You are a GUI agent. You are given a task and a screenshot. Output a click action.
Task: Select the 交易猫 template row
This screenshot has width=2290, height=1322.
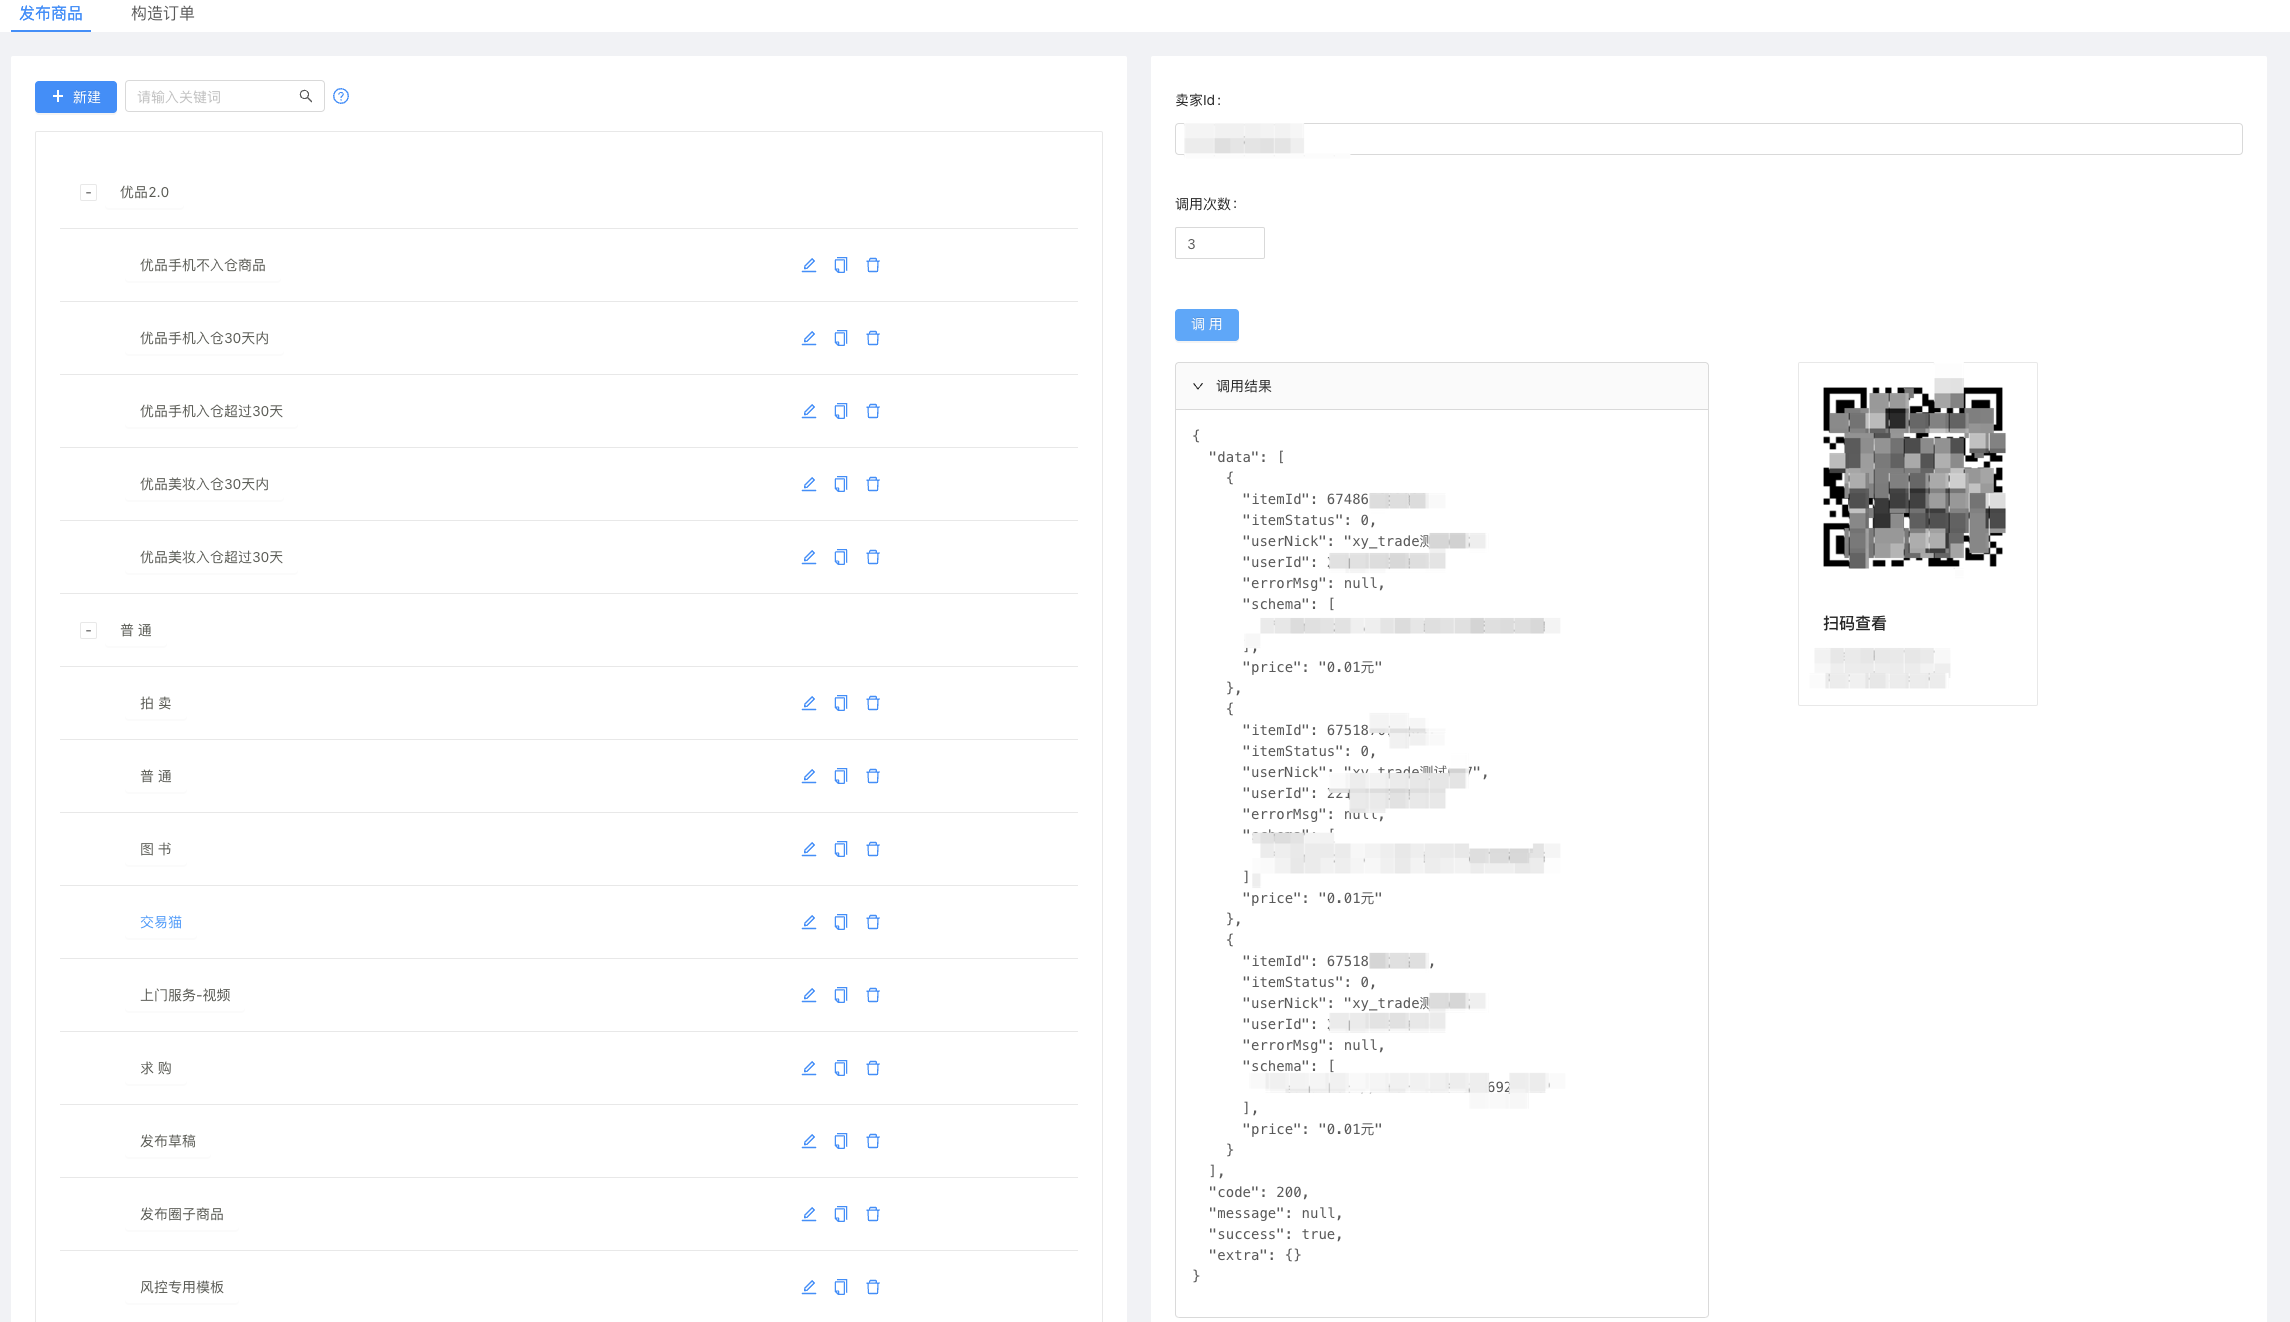click(568, 922)
